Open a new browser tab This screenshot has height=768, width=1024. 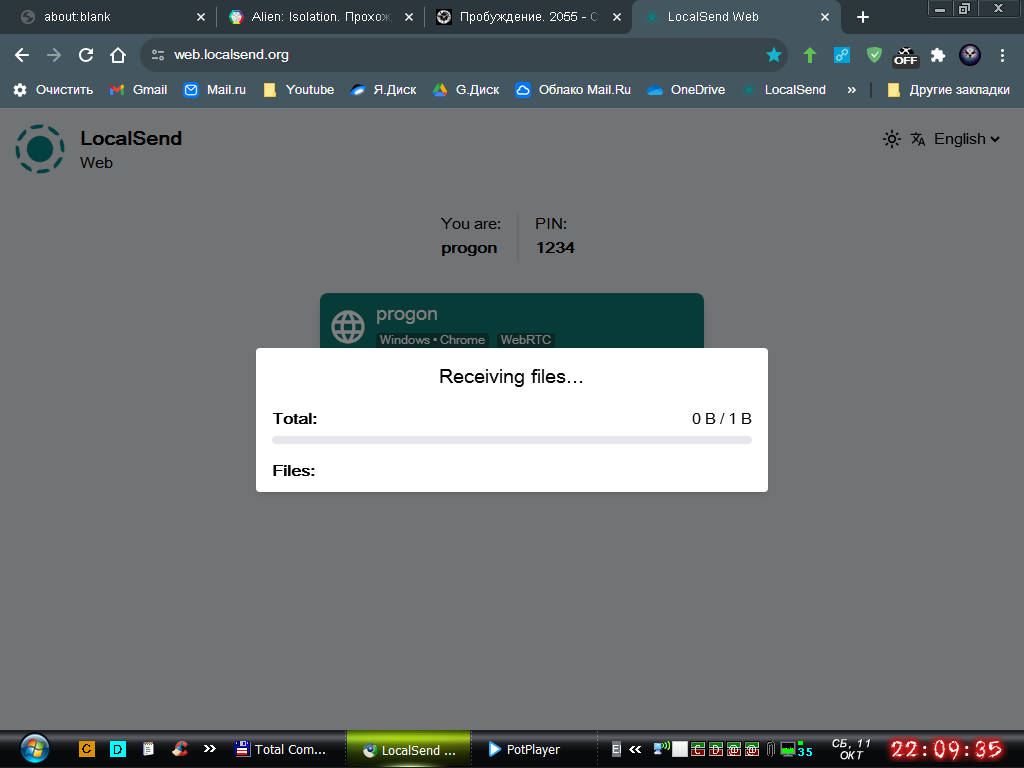pos(863,18)
